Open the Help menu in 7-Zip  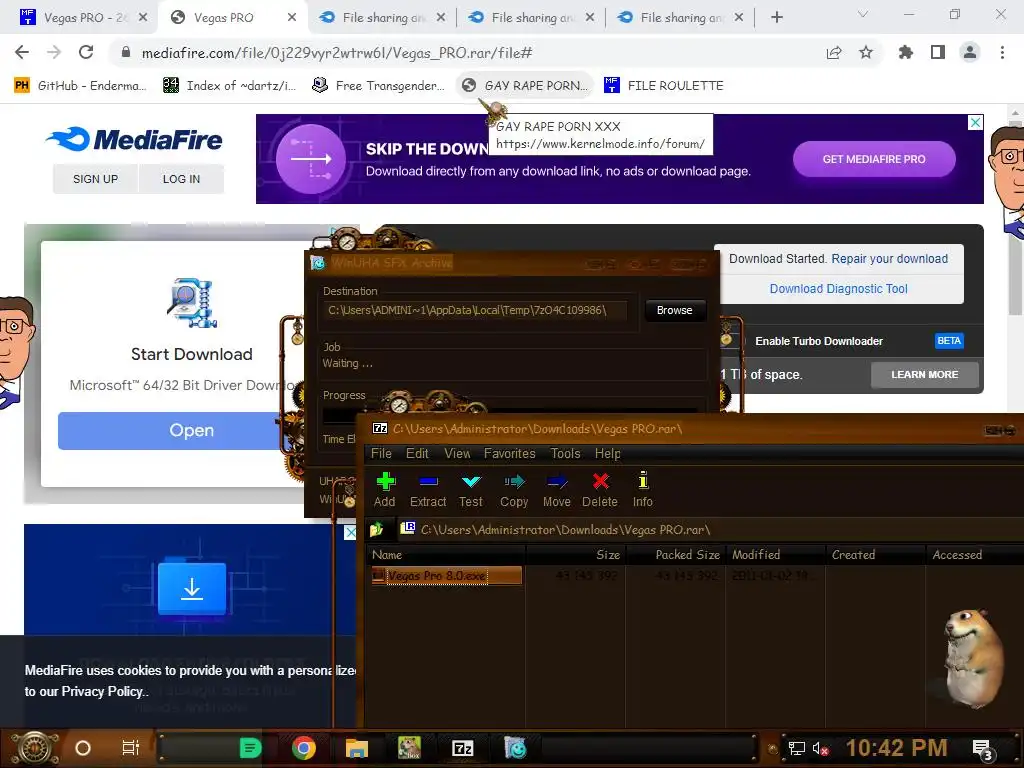tap(607, 453)
